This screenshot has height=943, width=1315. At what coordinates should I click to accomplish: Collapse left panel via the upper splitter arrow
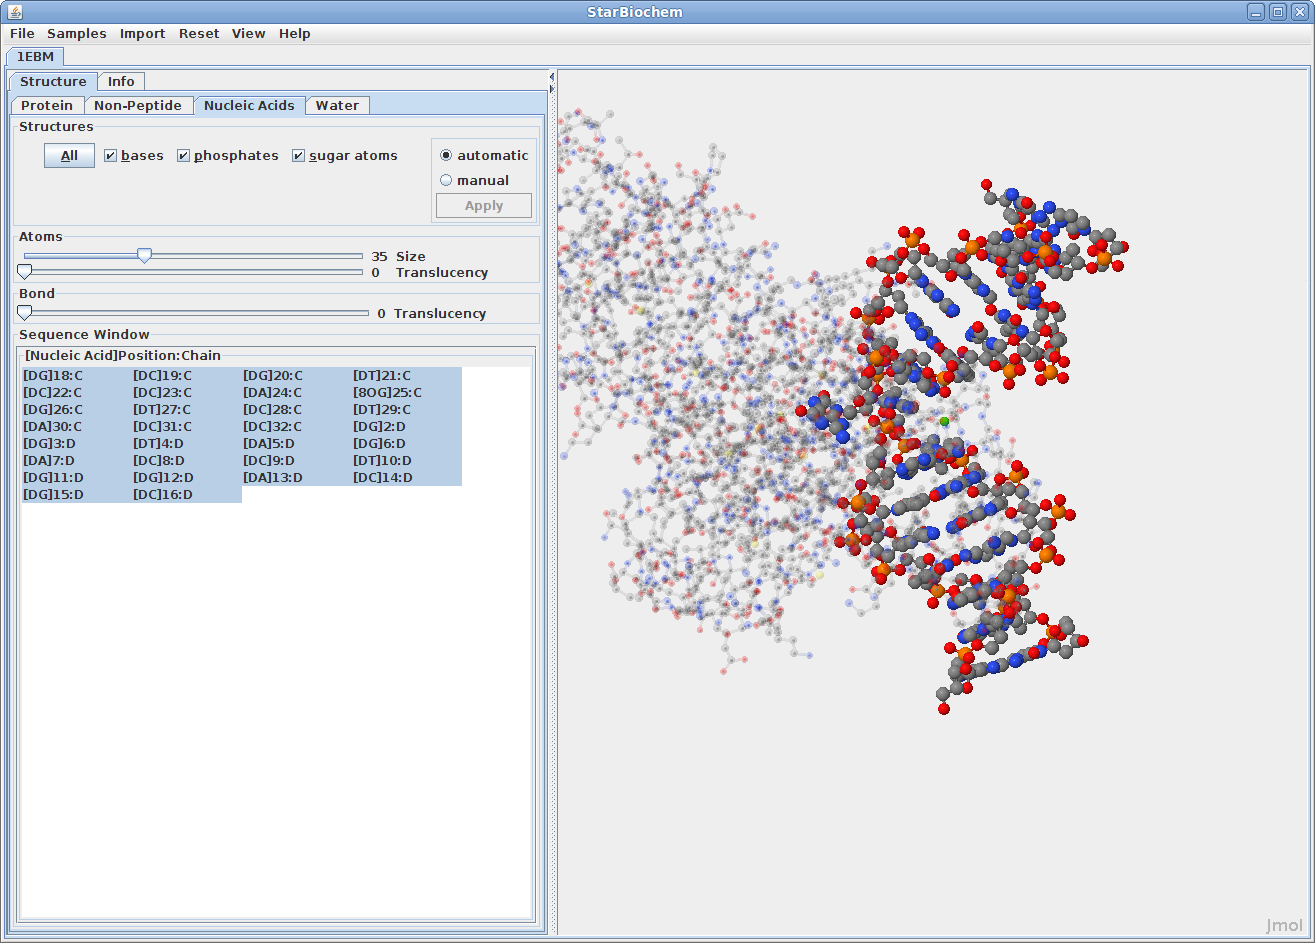coord(552,77)
